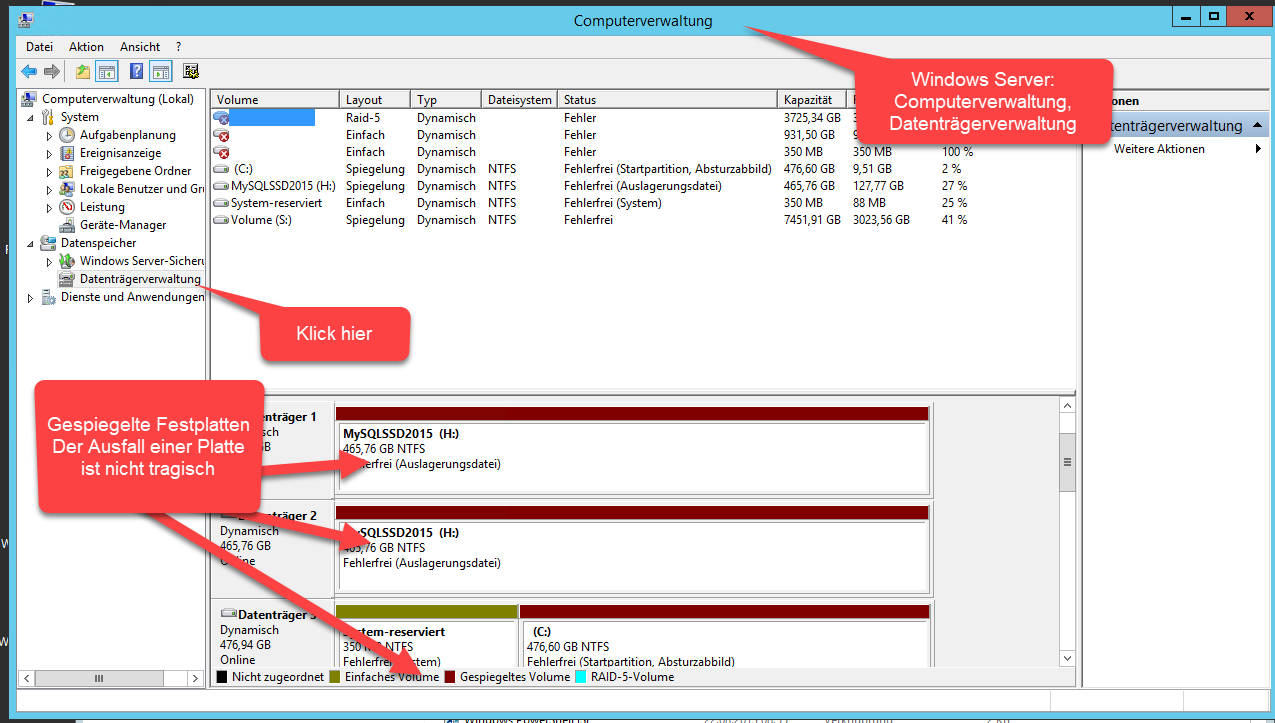1275x723 pixels.
Task: Select the Ereignisanzeige icon
Action: point(67,153)
